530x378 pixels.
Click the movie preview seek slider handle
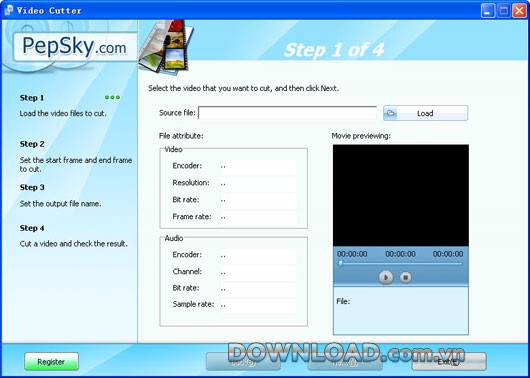[341, 263]
